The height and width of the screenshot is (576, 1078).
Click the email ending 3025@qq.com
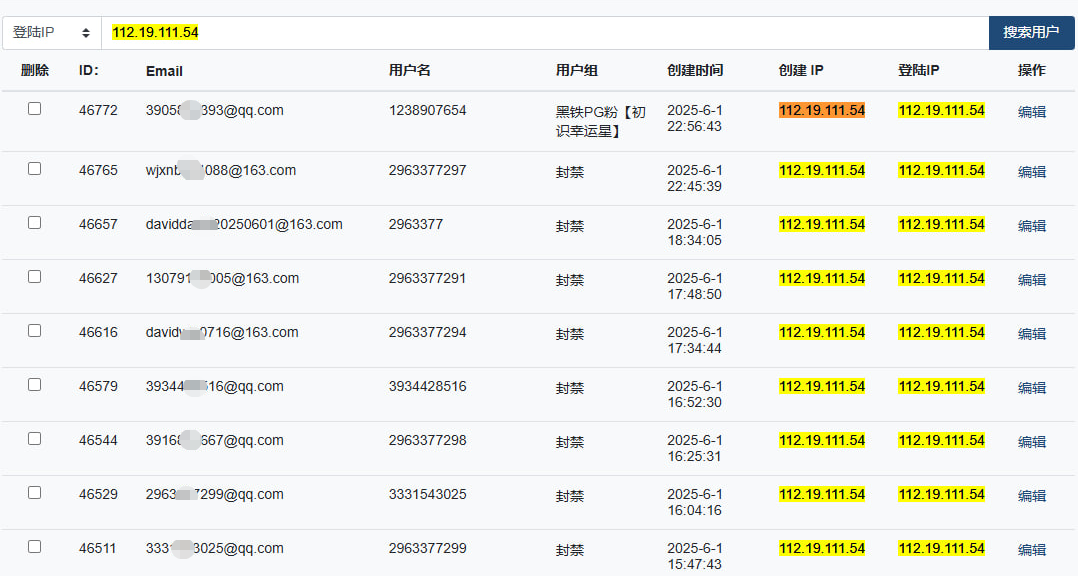pos(214,548)
